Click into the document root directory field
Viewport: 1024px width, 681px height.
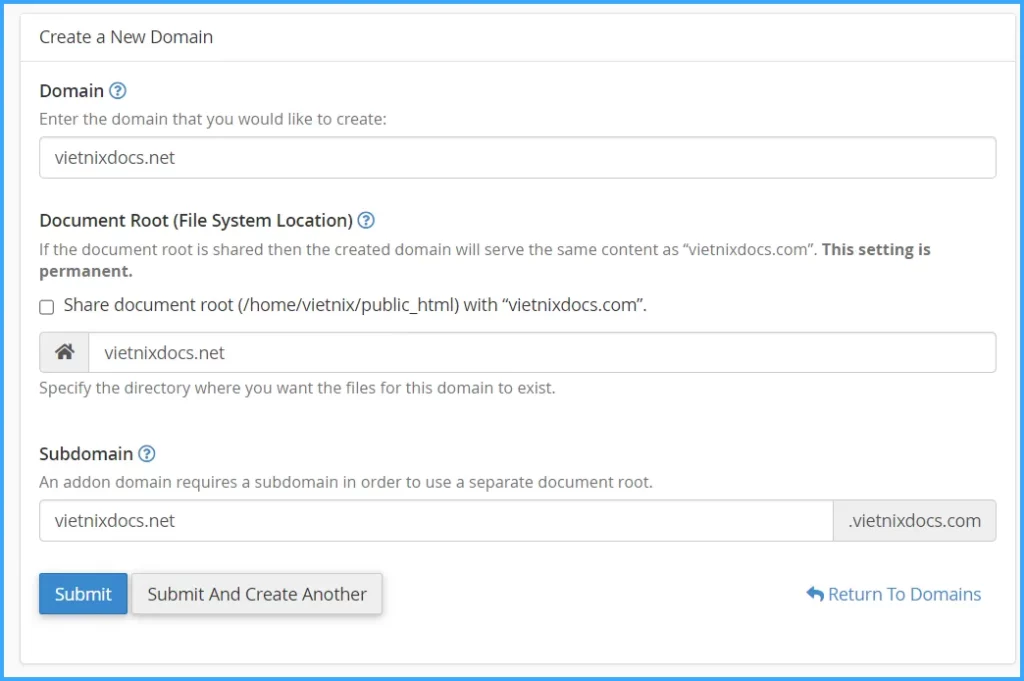541,352
